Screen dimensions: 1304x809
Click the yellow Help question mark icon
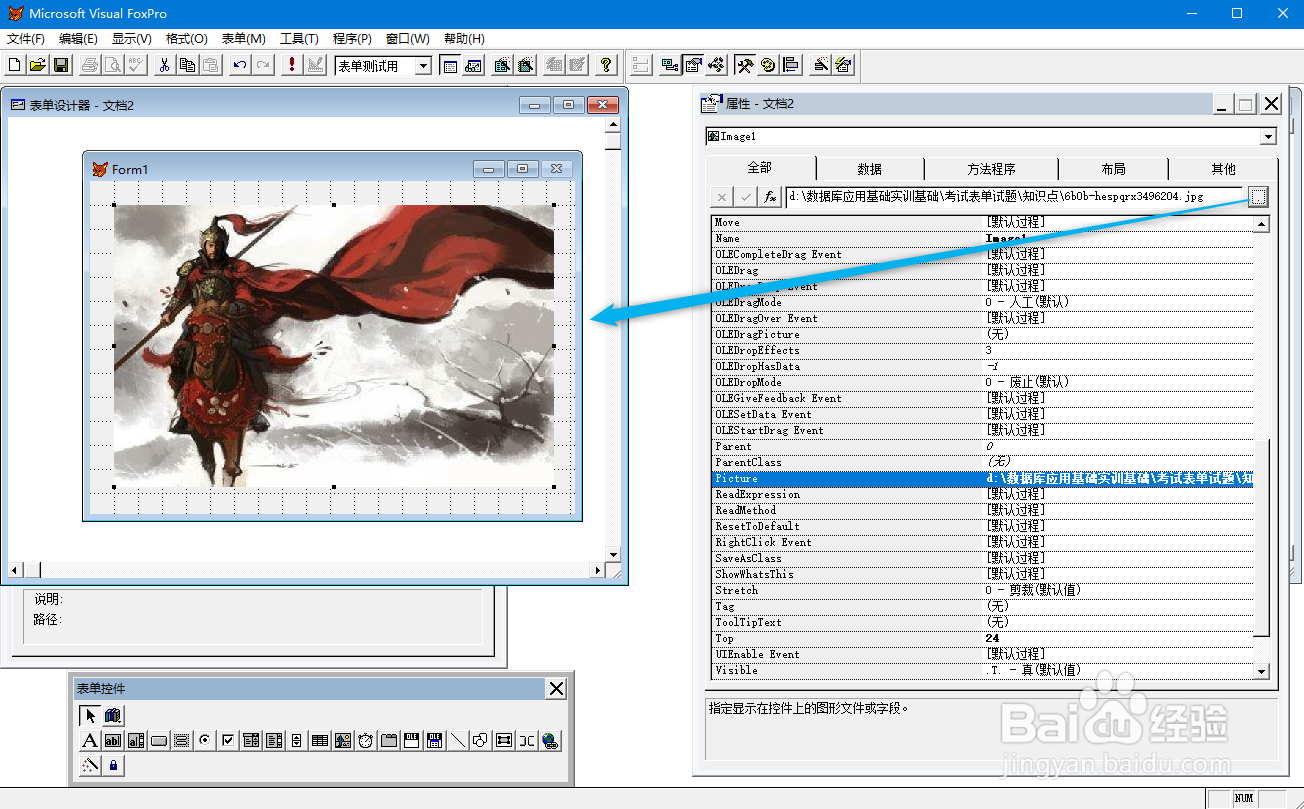point(606,65)
